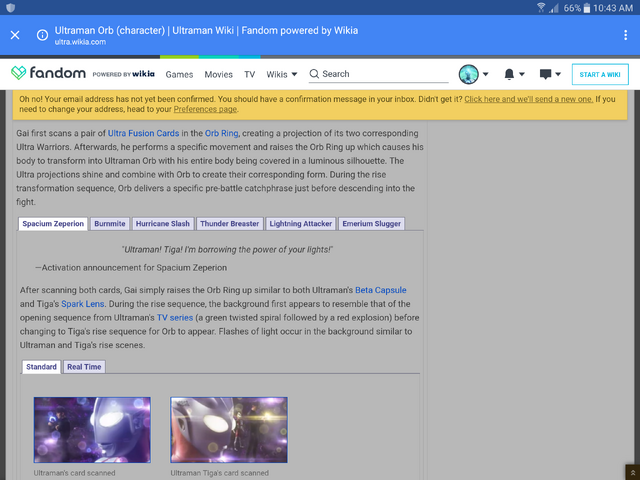
Task: Expand the Wikis dropdown
Action: coord(282,74)
